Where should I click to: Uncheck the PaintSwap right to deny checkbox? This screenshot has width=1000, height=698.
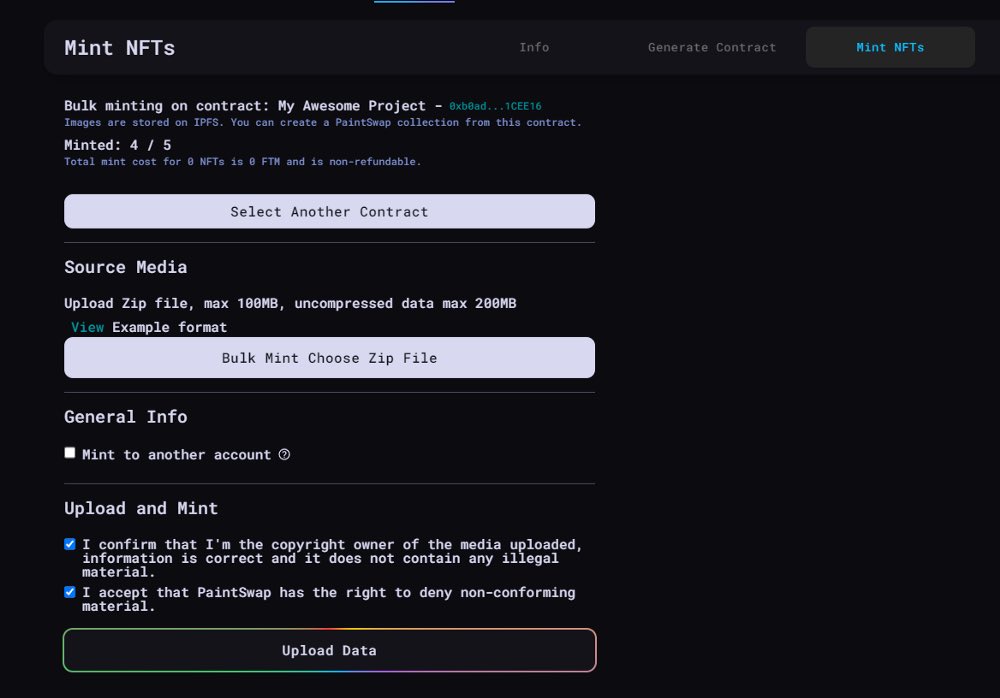pyautogui.click(x=70, y=592)
